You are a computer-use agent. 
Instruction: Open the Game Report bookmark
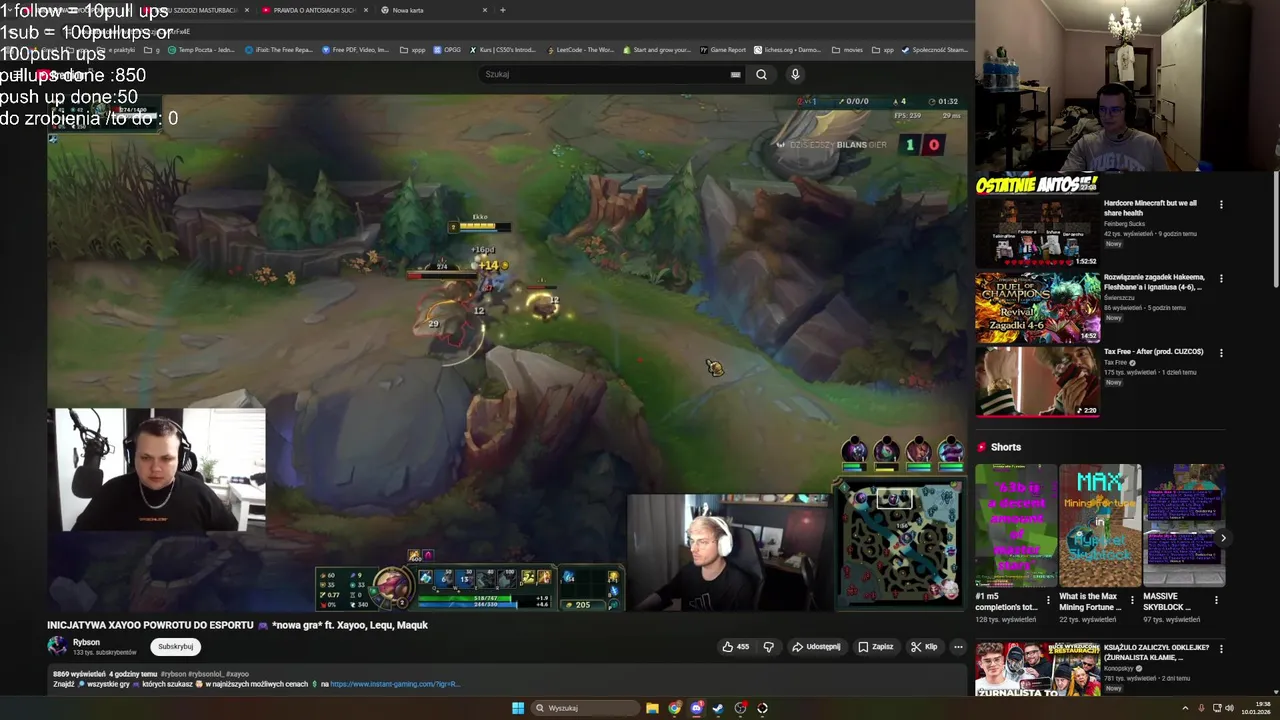(724, 49)
